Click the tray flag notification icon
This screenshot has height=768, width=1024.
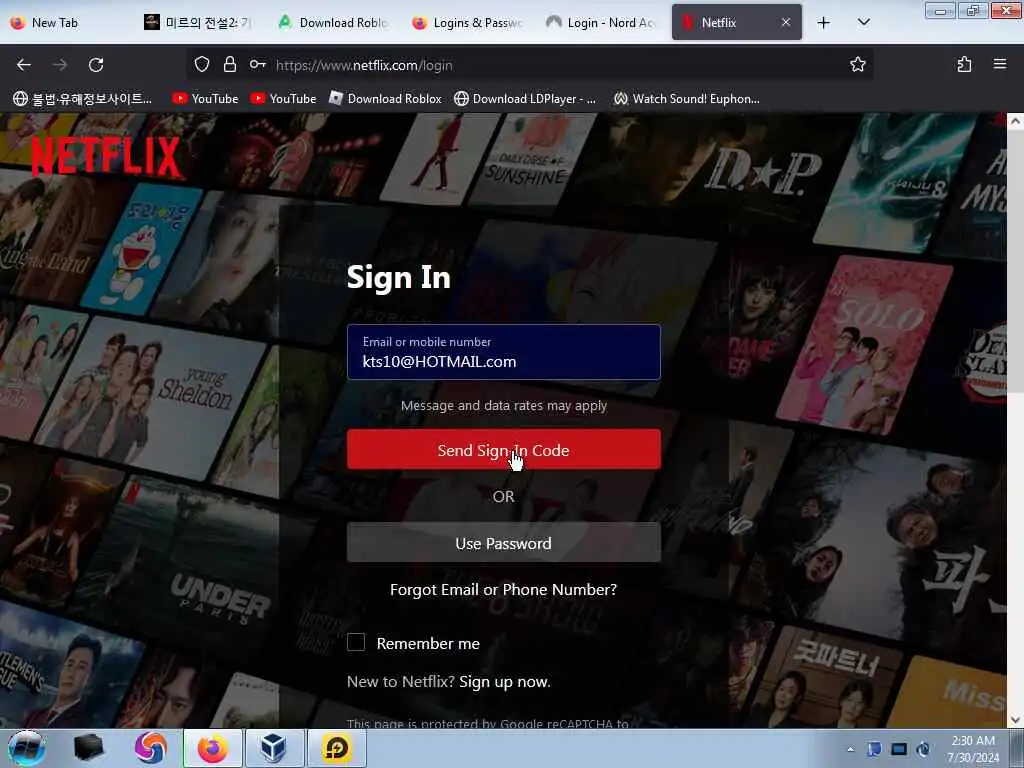[x=874, y=749]
